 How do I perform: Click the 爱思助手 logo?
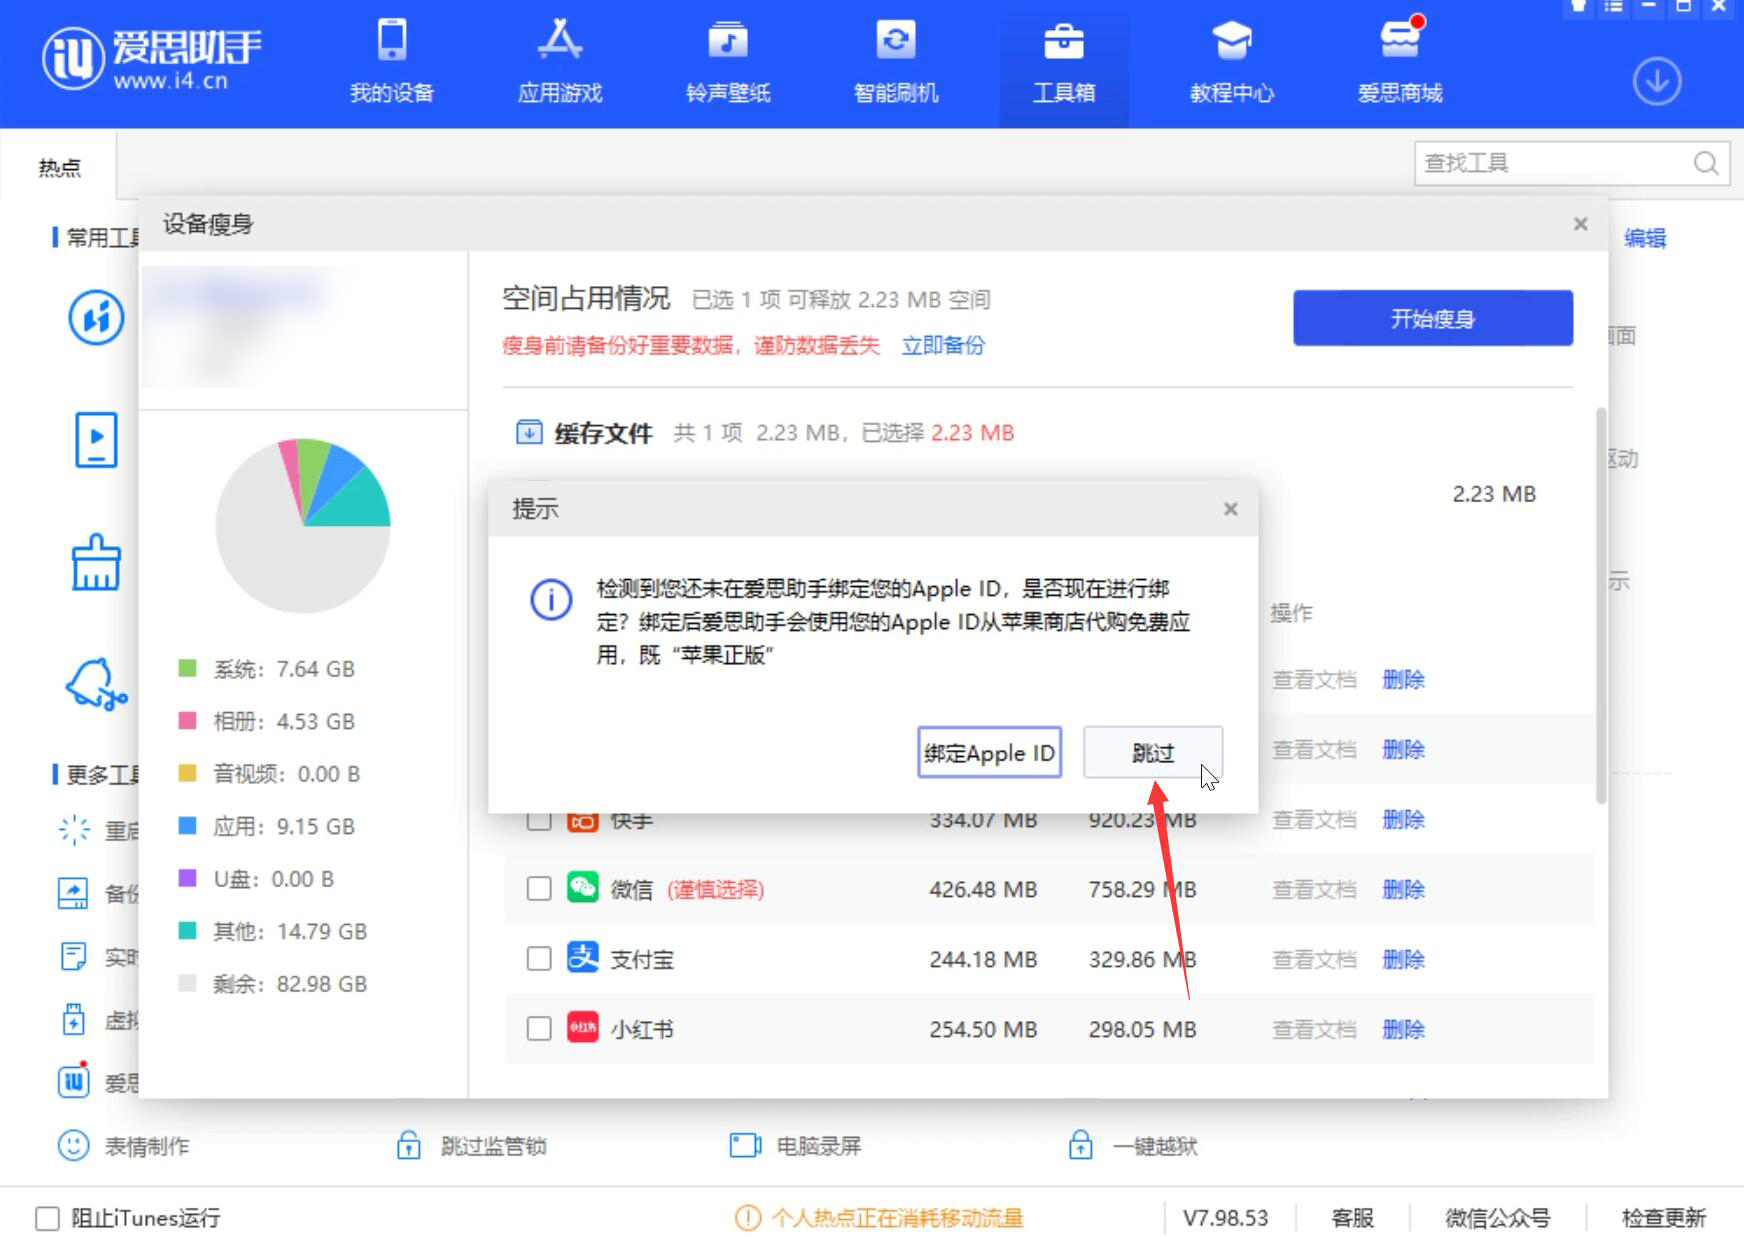tap(151, 56)
